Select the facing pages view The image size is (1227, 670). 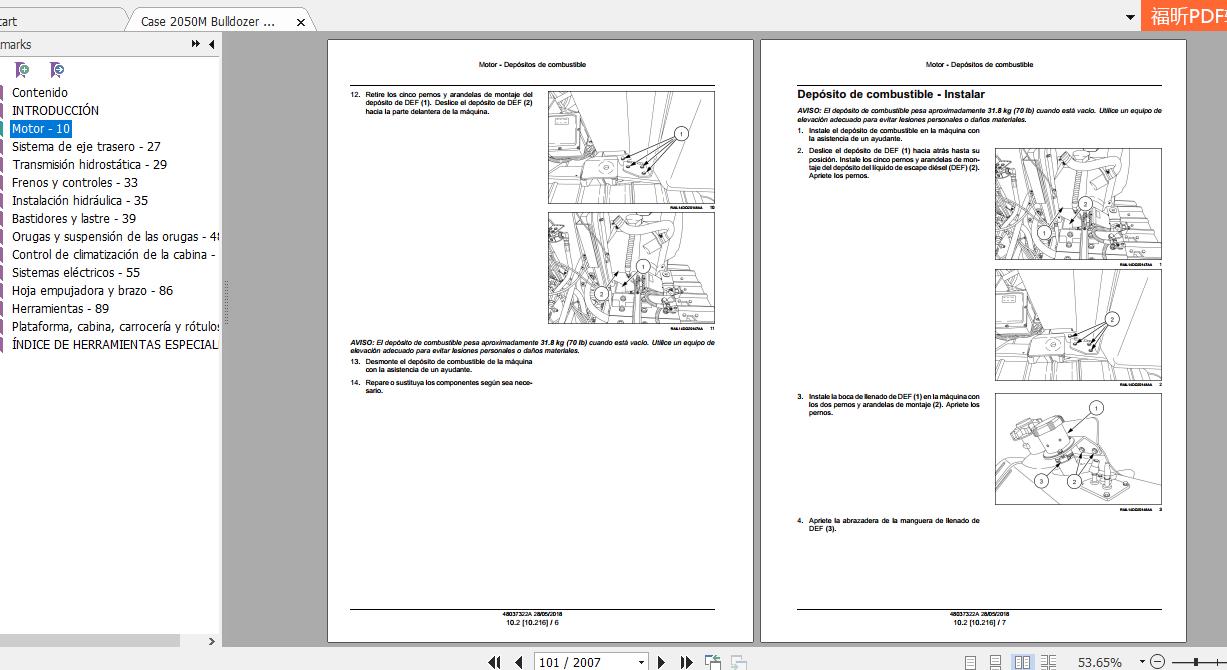click(1022, 662)
